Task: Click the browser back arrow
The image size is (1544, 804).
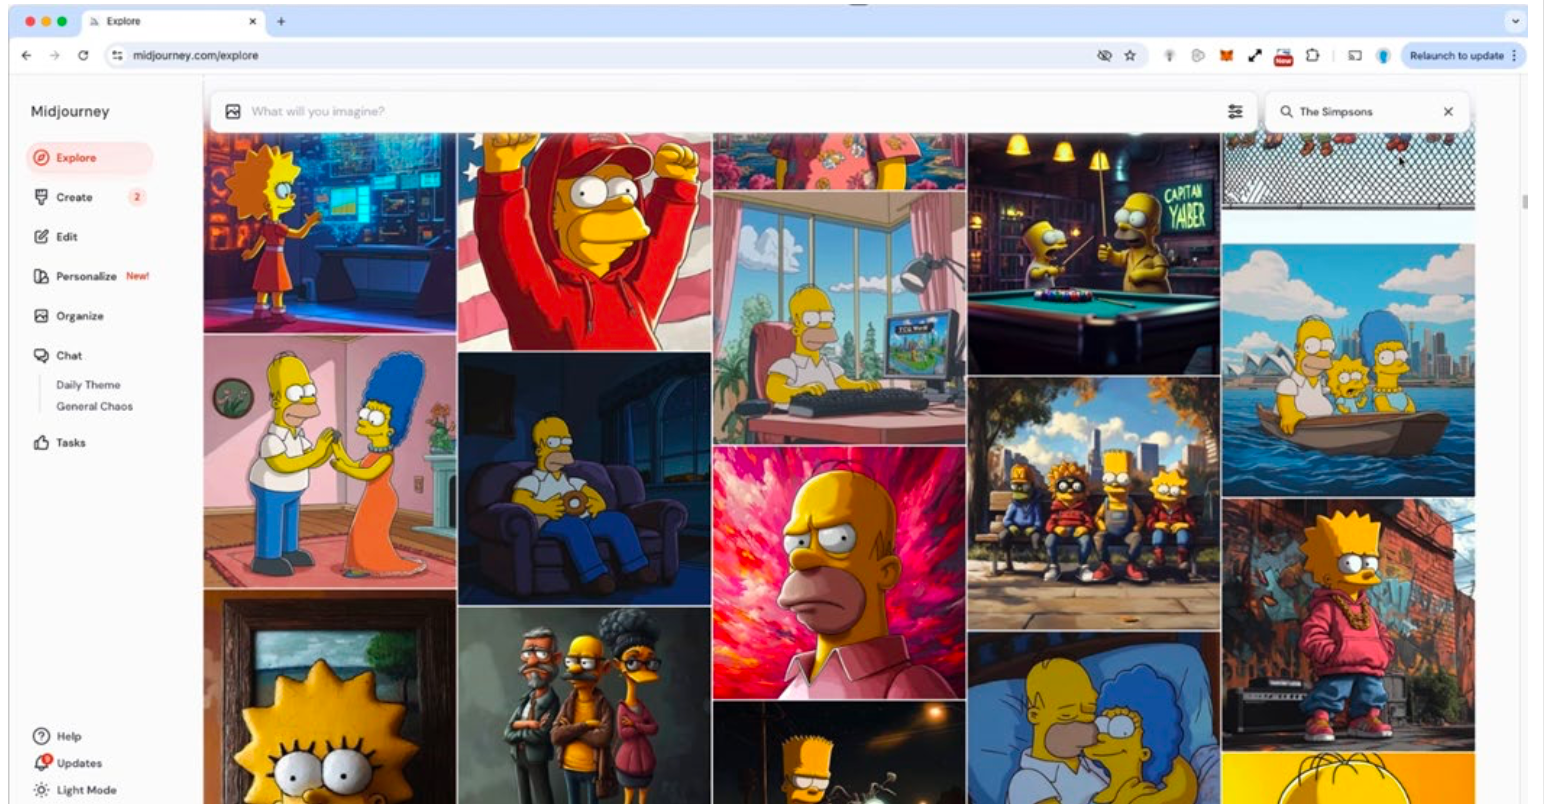Action: (27, 56)
